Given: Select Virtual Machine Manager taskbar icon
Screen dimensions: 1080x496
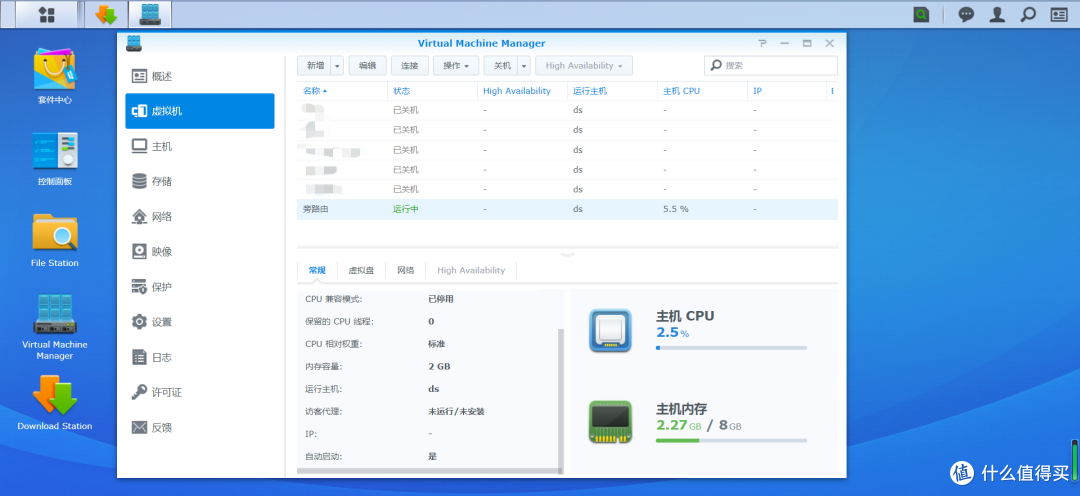Looking at the screenshot, I should coord(150,14).
